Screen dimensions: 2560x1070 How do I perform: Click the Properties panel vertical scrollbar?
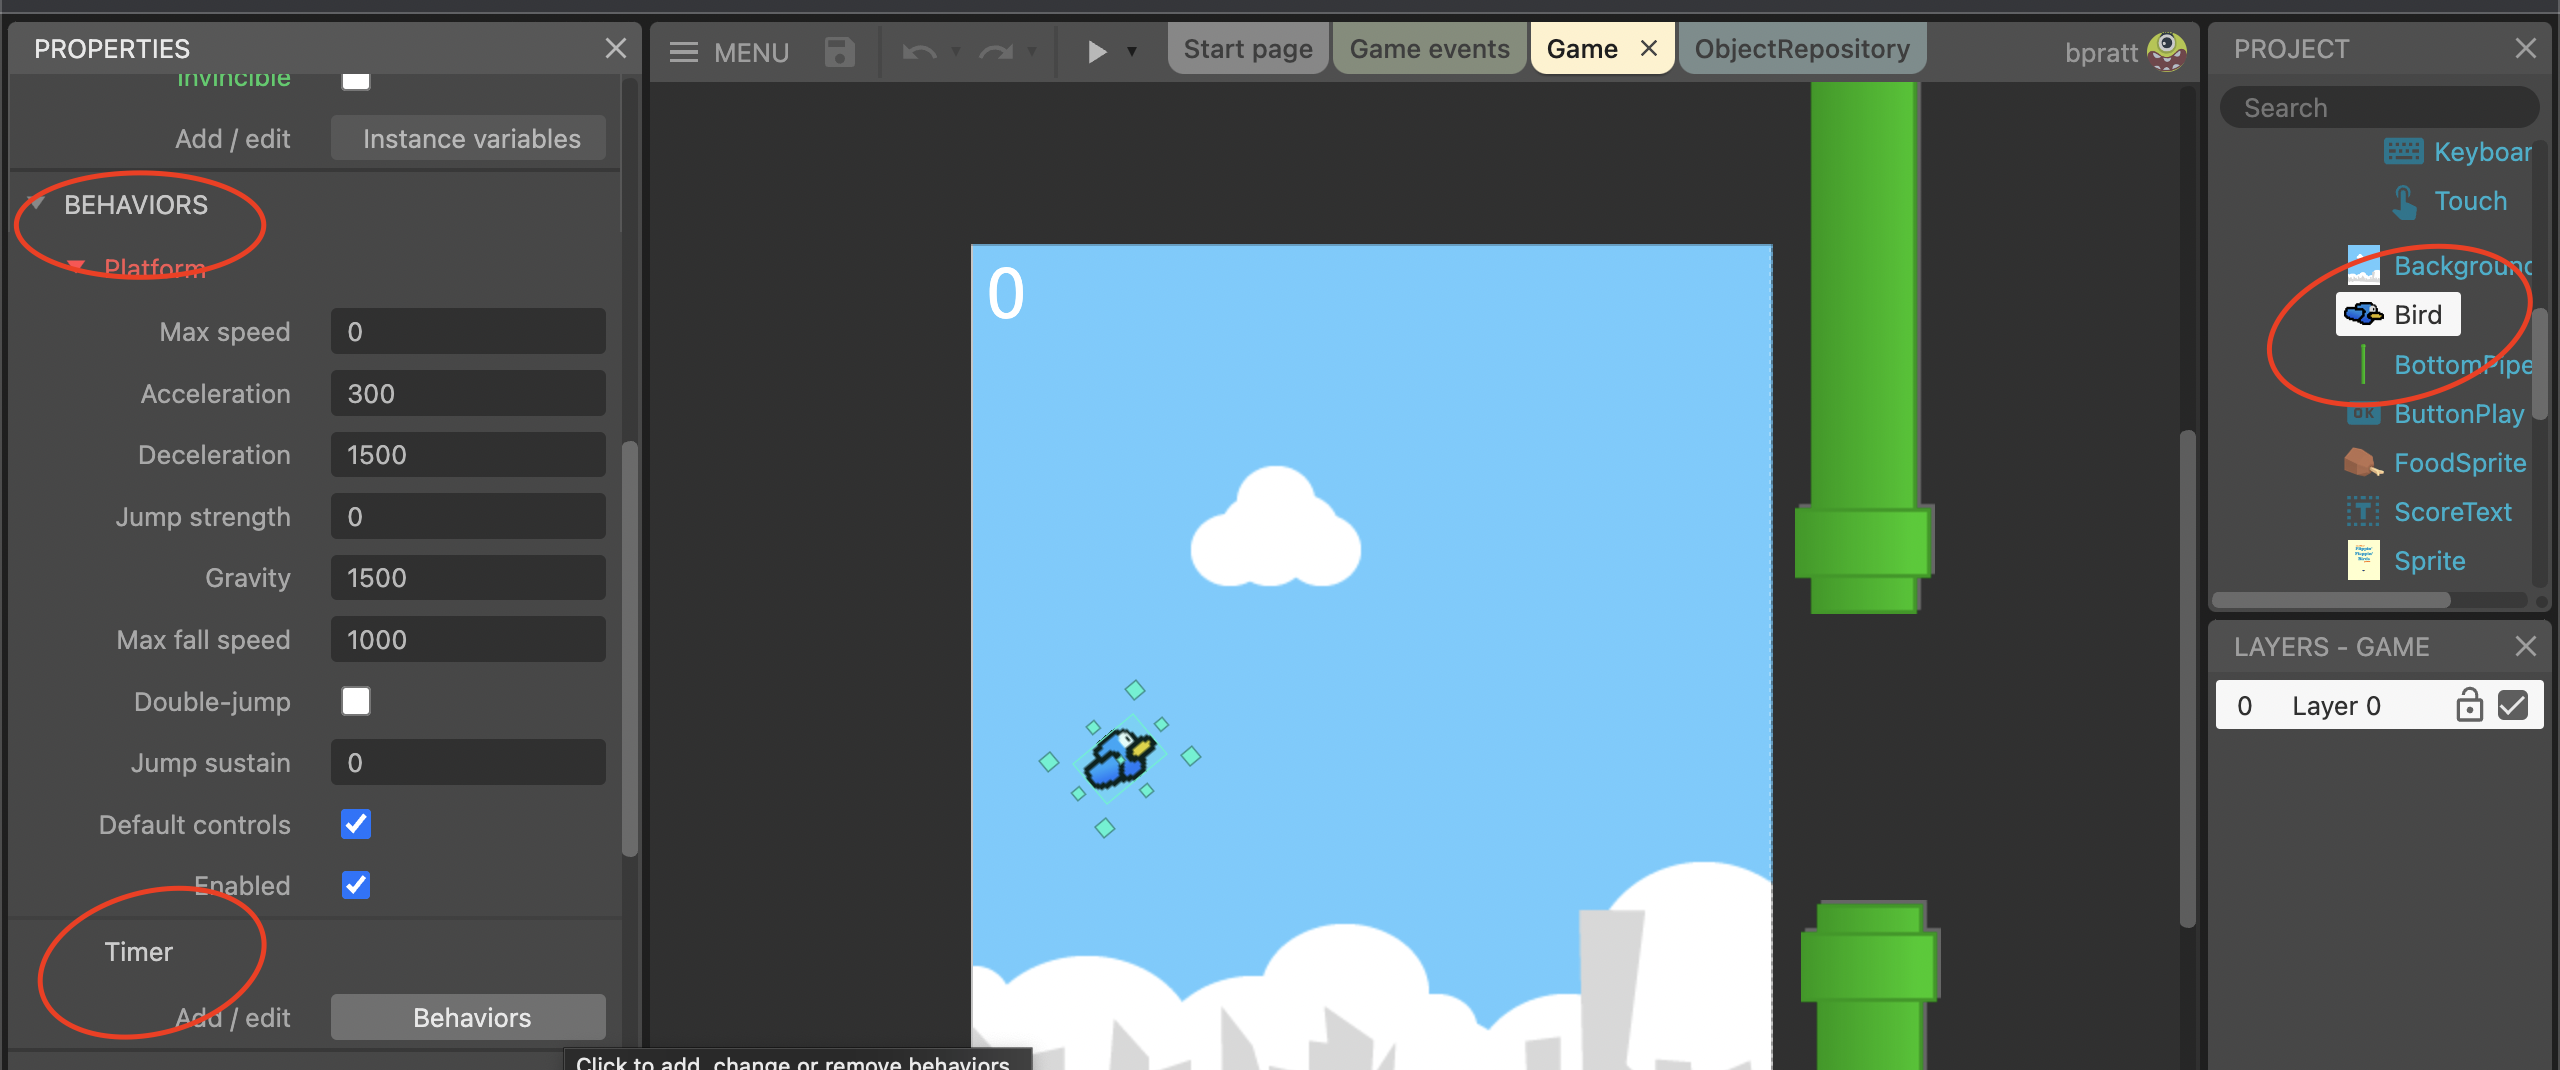pyautogui.click(x=630, y=648)
